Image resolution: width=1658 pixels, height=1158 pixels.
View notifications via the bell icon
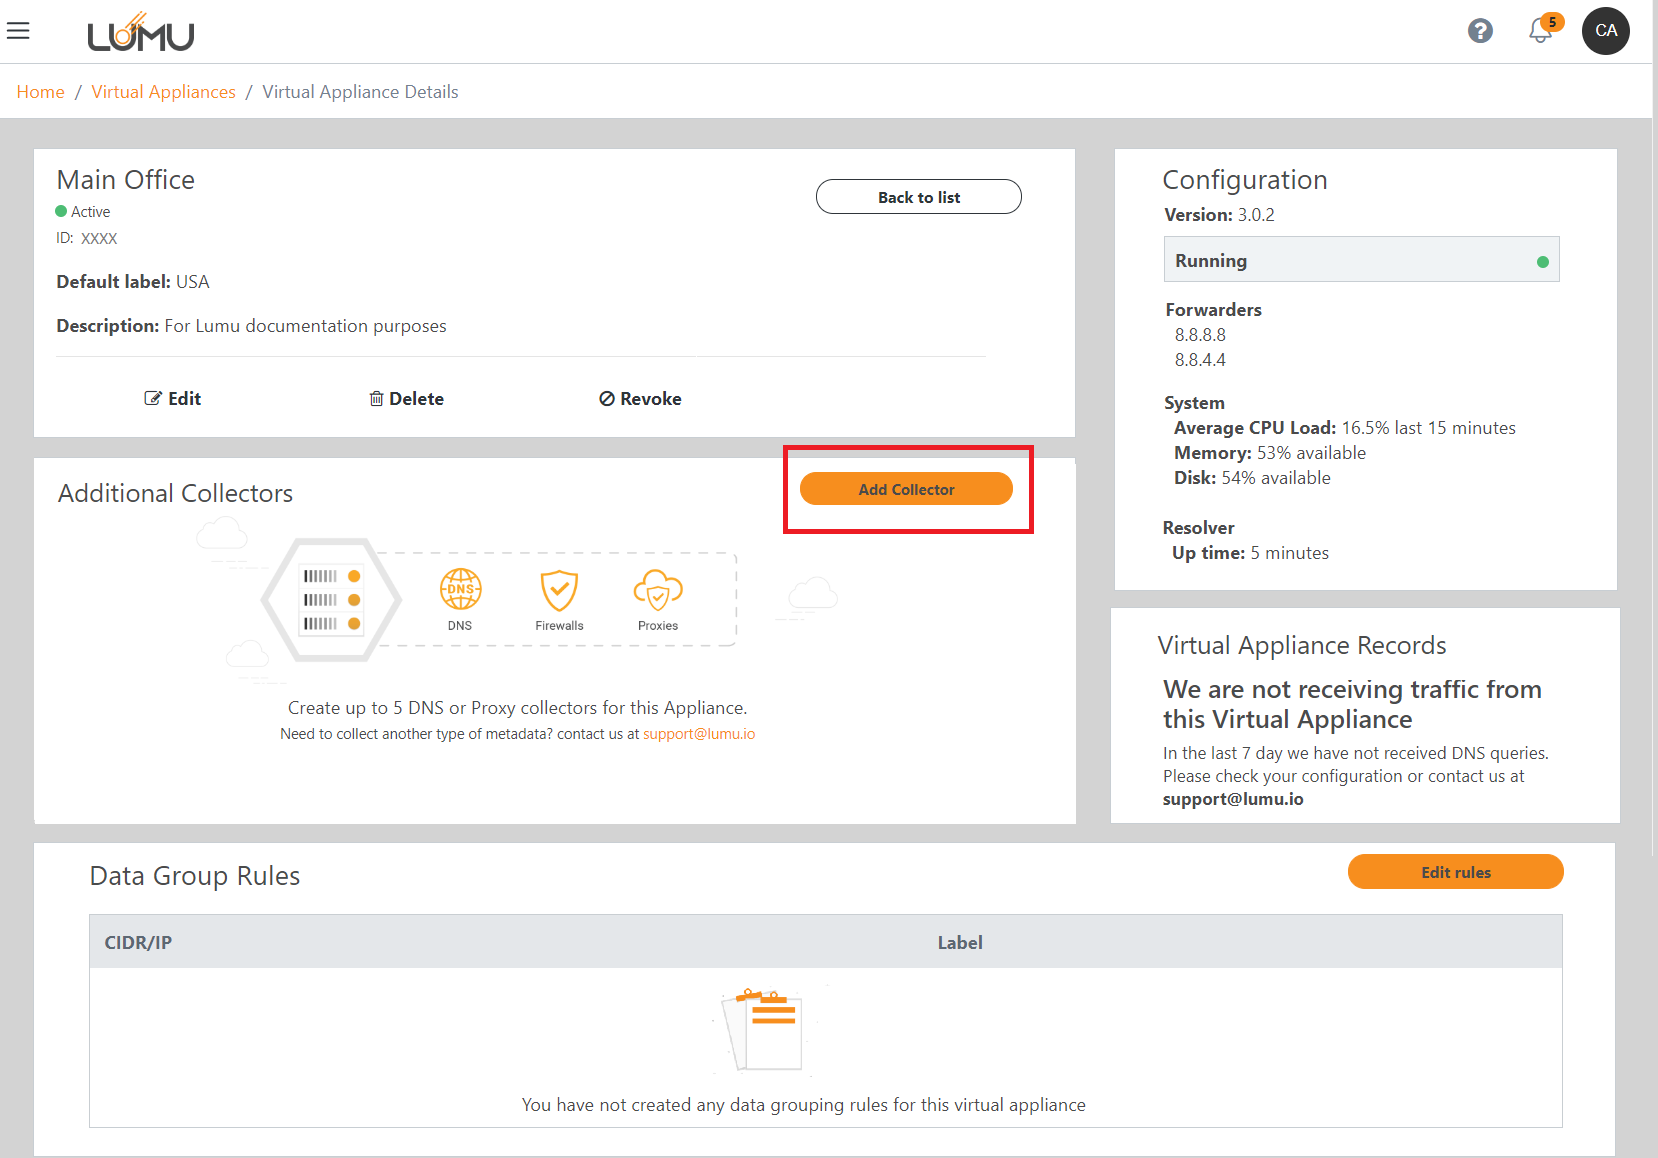pyautogui.click(x=1538, y=31)
